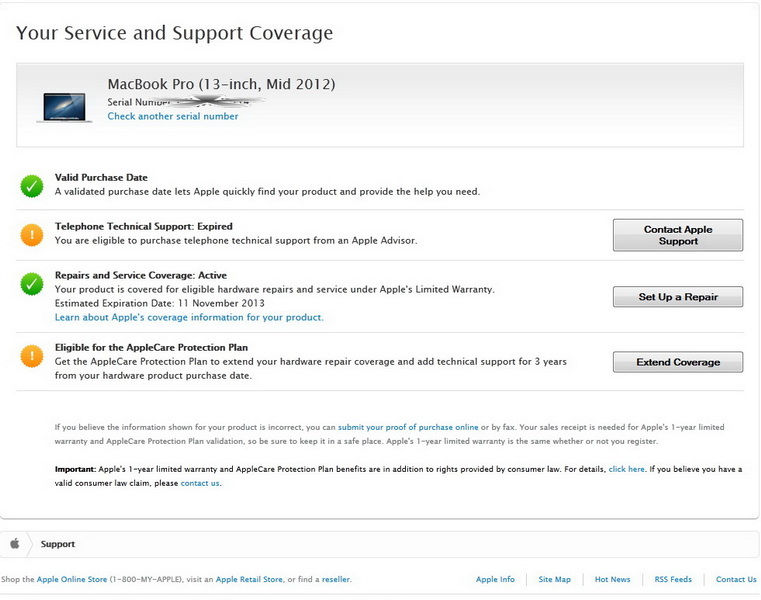The image size is (761, 600).
Task: Click the Apple logo in breadcrumb
Action: 15,544
